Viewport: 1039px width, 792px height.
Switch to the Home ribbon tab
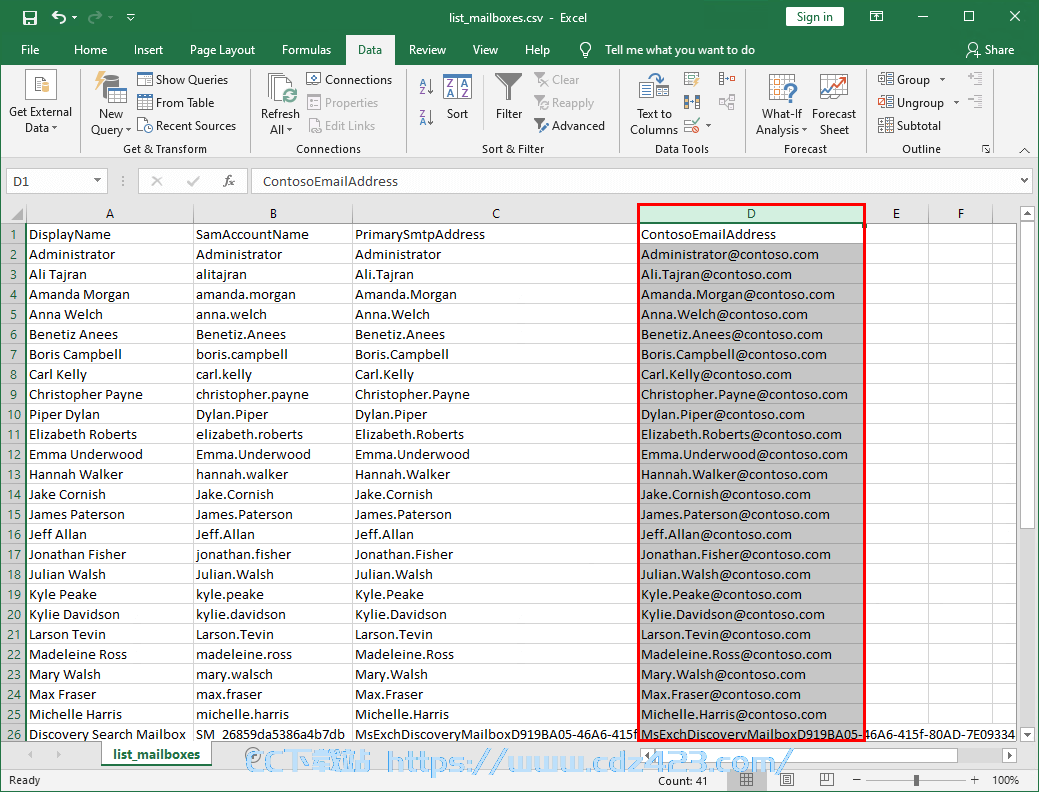(x=91, y=50)
